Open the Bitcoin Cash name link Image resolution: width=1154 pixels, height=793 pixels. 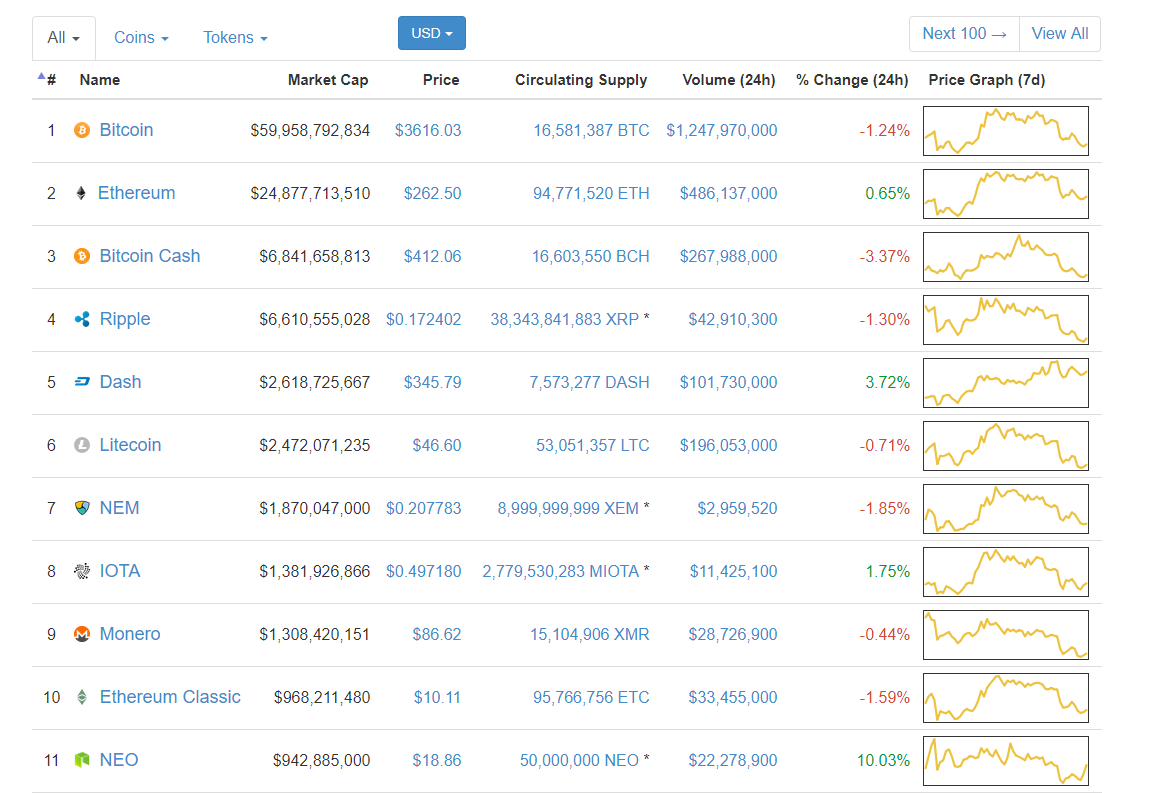[x=150, y=256]
